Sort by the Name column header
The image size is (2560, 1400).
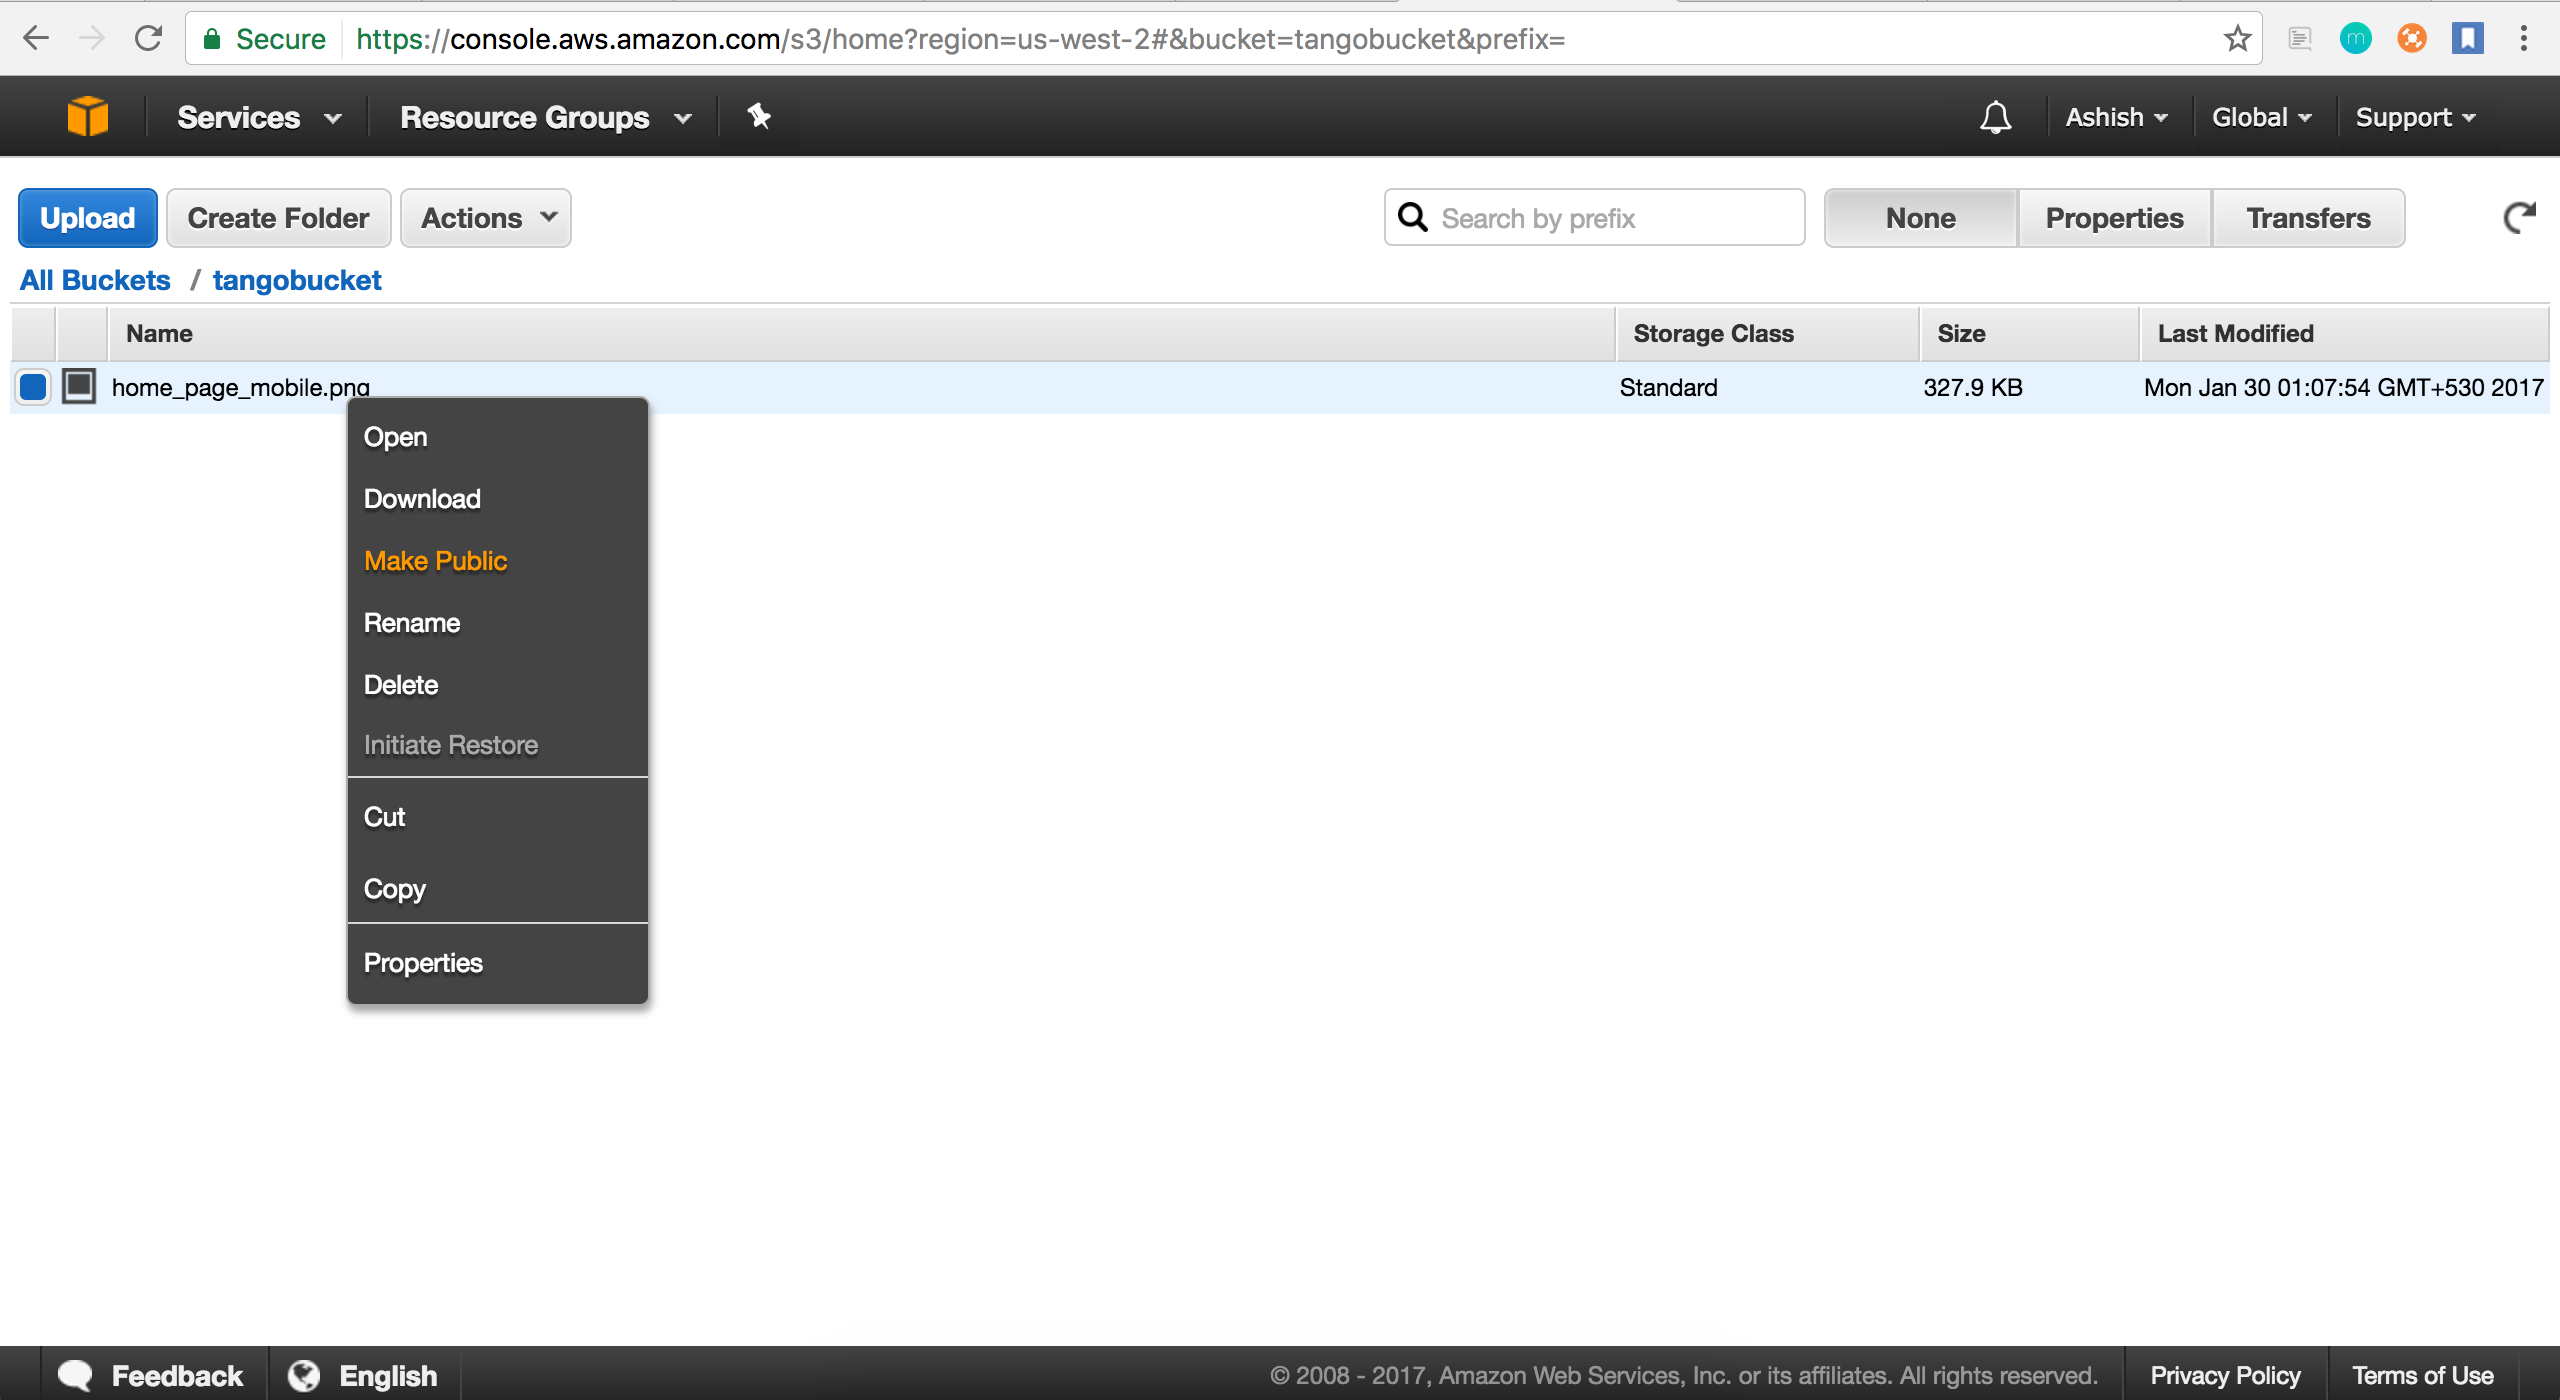(x=861, y=334)
